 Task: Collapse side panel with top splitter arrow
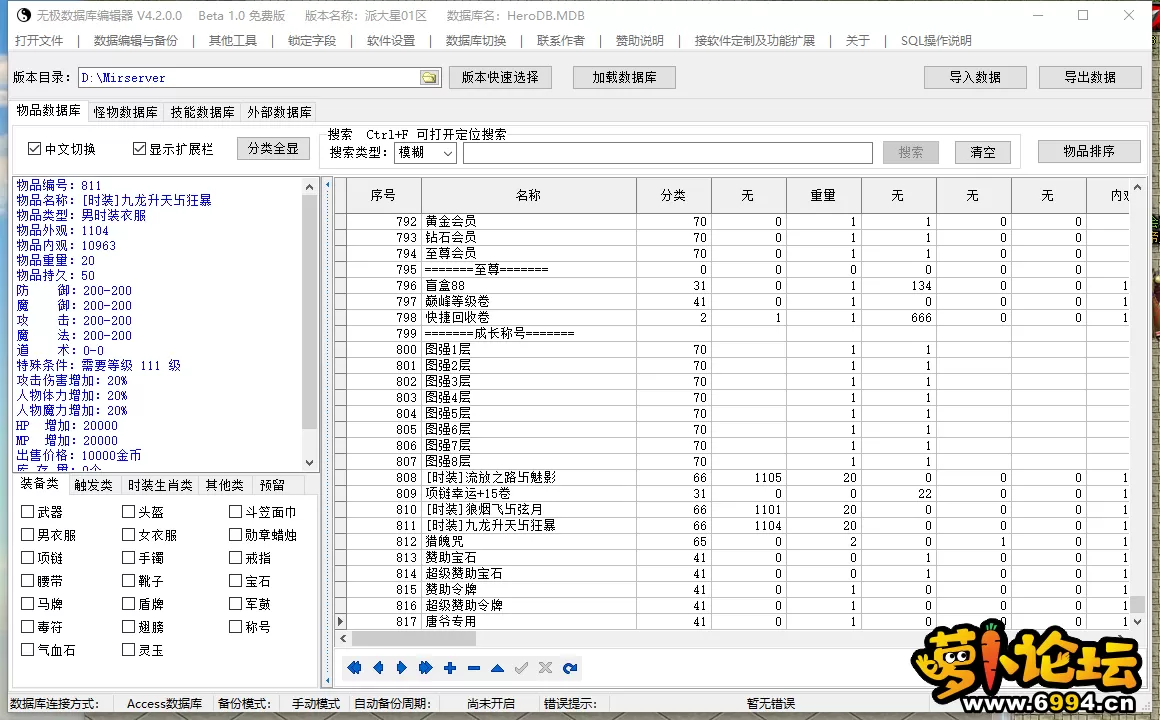[x=328, y=184]
